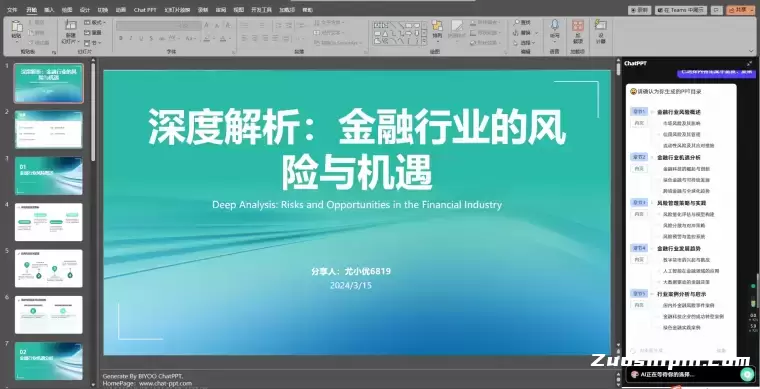Click the 章节2 chapter tag

click(x=638, y=157)
